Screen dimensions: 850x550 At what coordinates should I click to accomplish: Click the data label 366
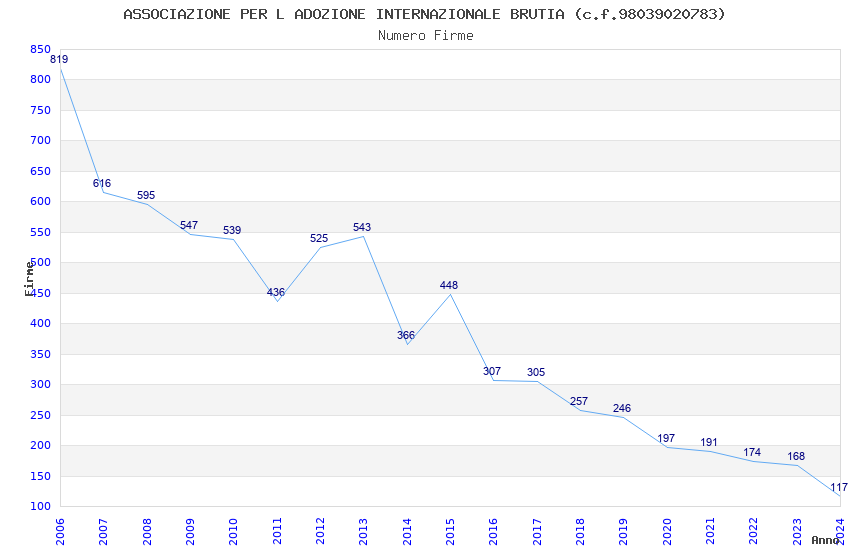pyautogui.click(x=405, y=335)
